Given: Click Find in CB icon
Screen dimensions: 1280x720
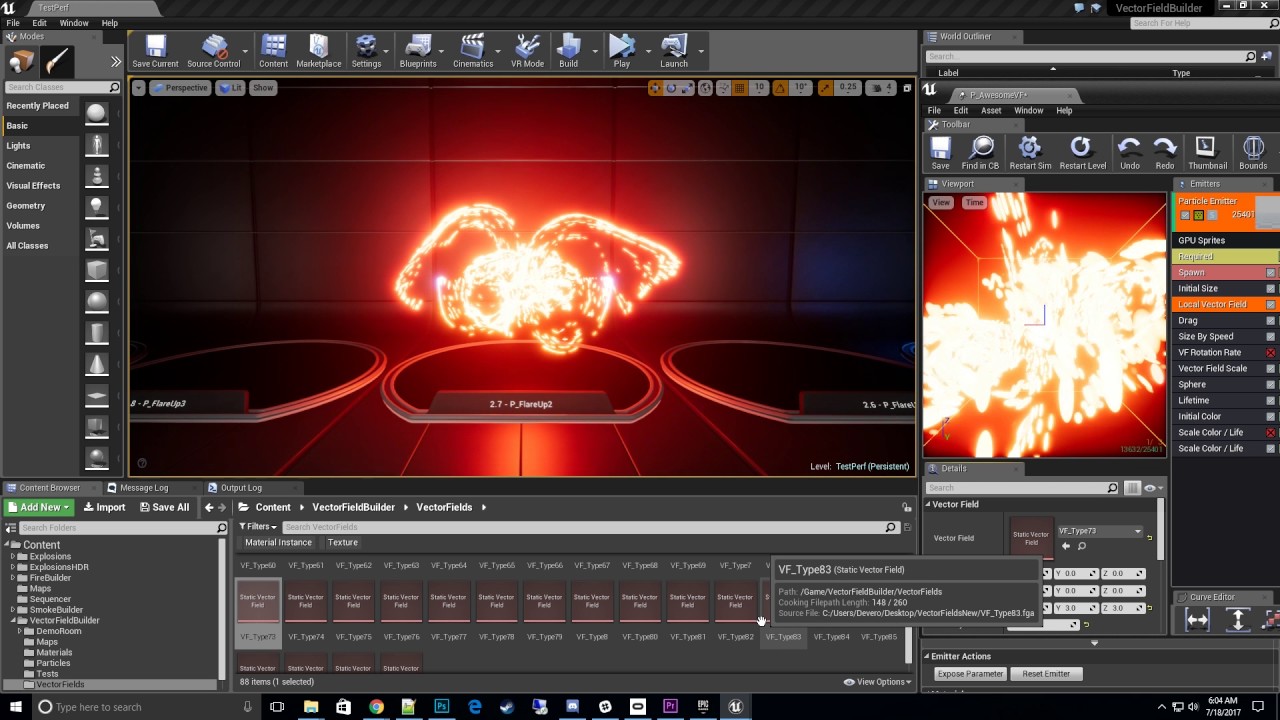Looking at the screenshot, I should coord(980,153).
